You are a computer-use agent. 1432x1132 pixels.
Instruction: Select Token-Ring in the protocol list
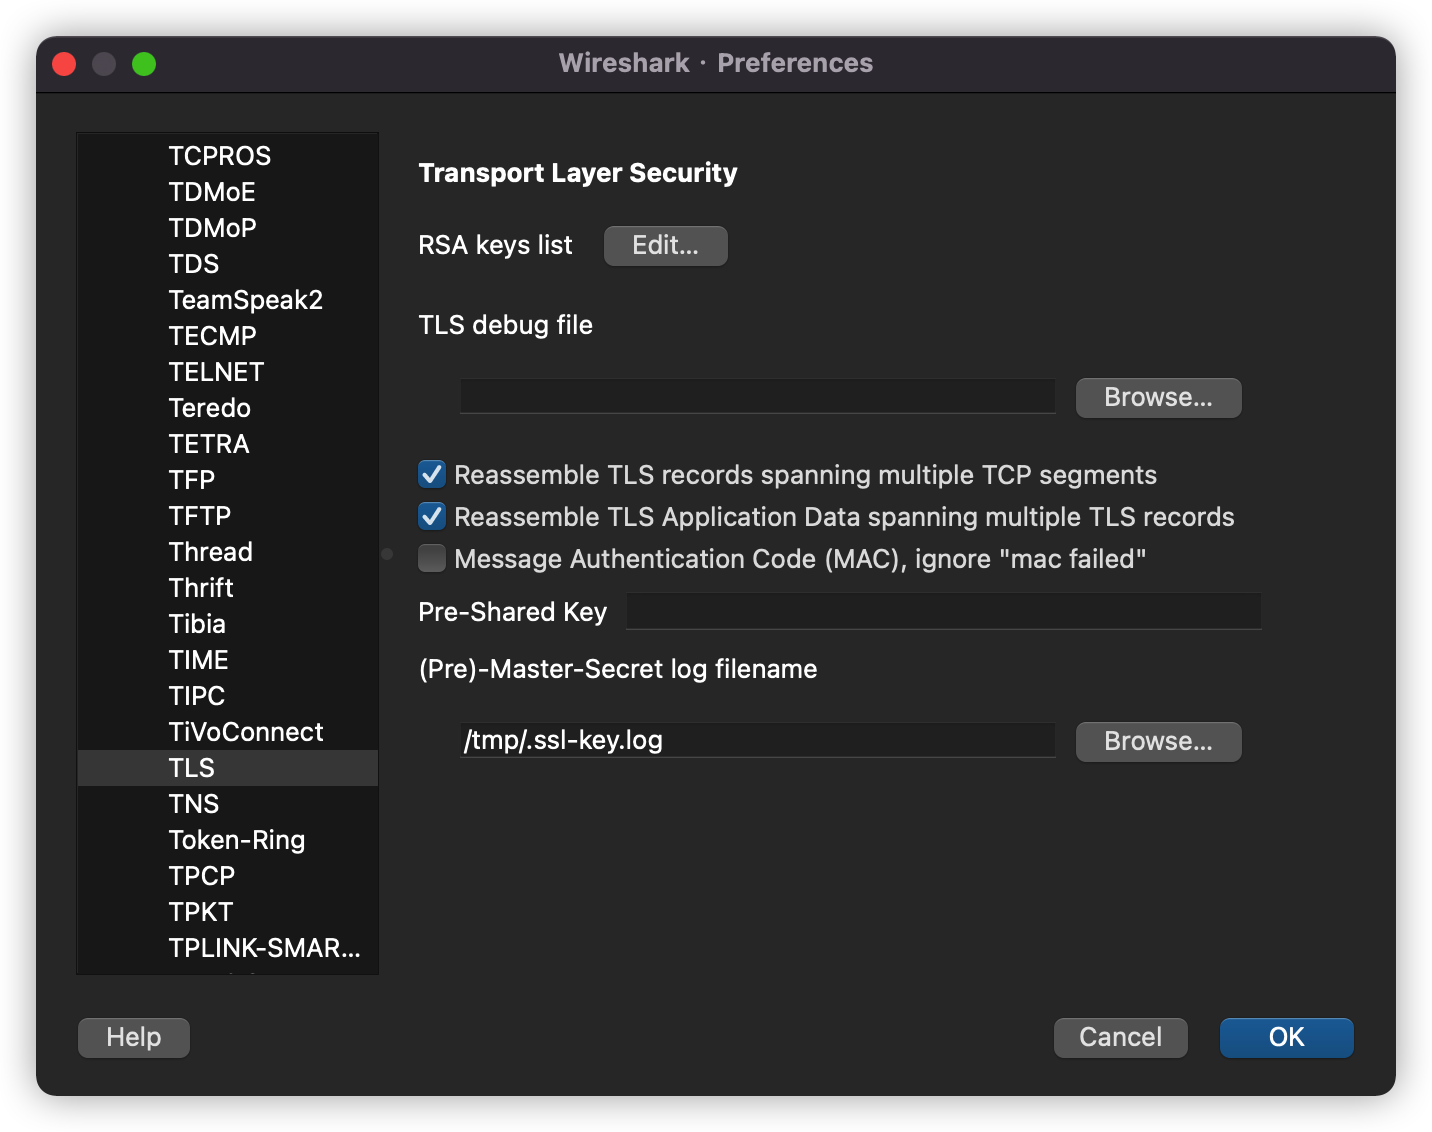tap(237, 840)
